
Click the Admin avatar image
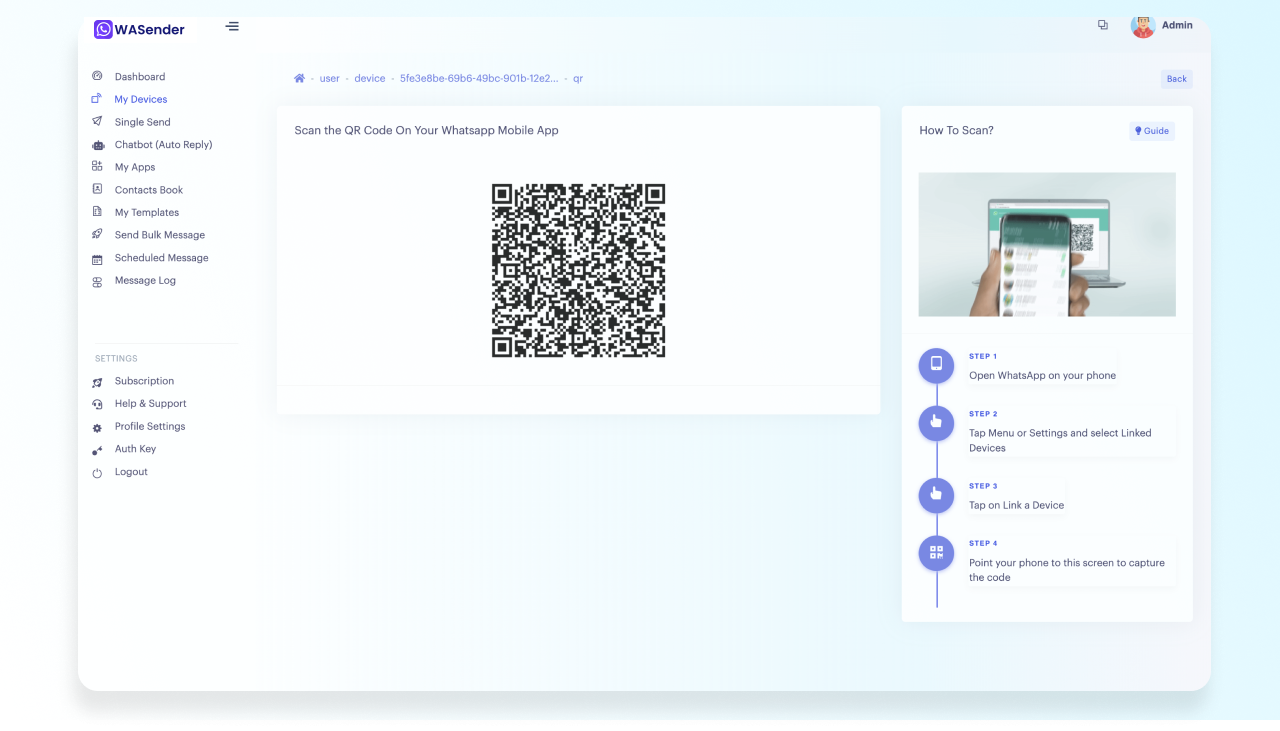click(1143, 26)
